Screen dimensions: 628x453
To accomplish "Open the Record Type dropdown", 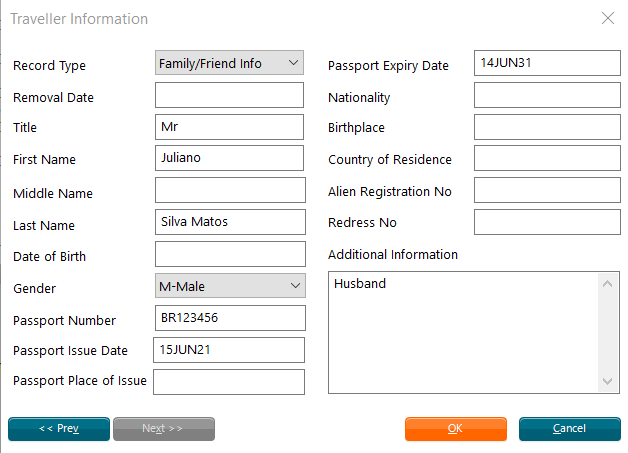I will click(229, 63).
